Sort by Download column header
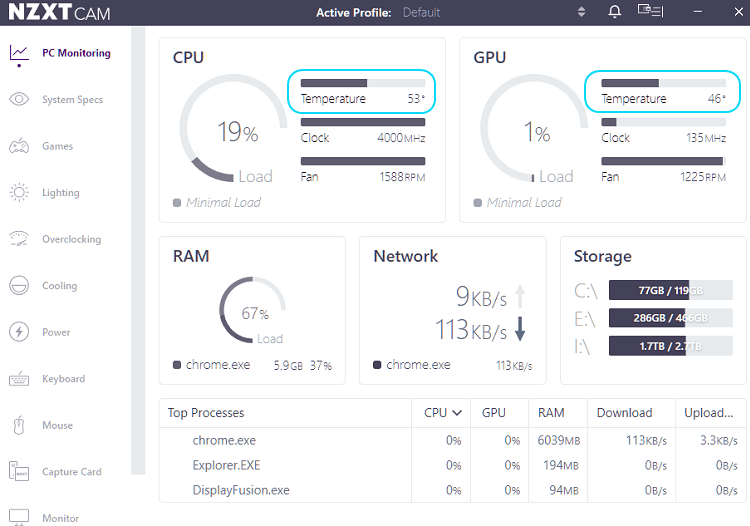750x526 pixels. click(624, 413)
